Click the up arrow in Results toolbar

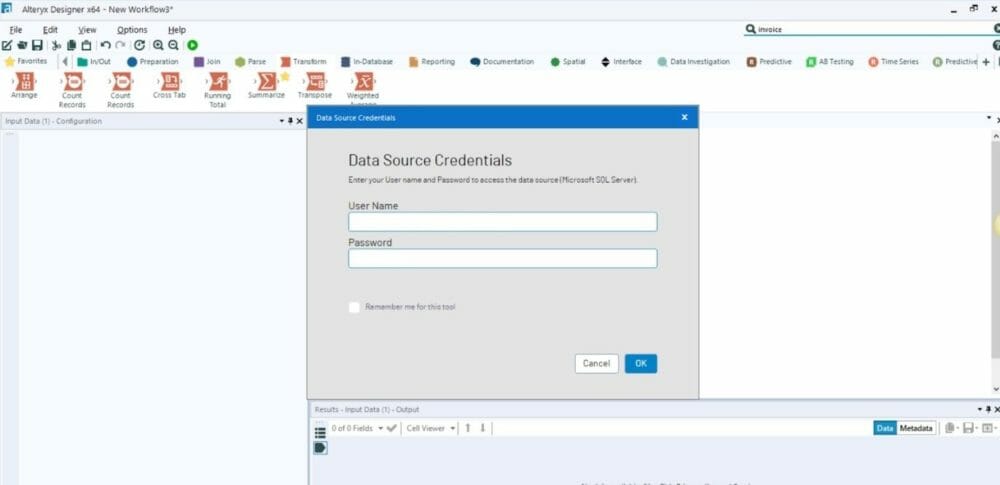[x=467, y=428]
